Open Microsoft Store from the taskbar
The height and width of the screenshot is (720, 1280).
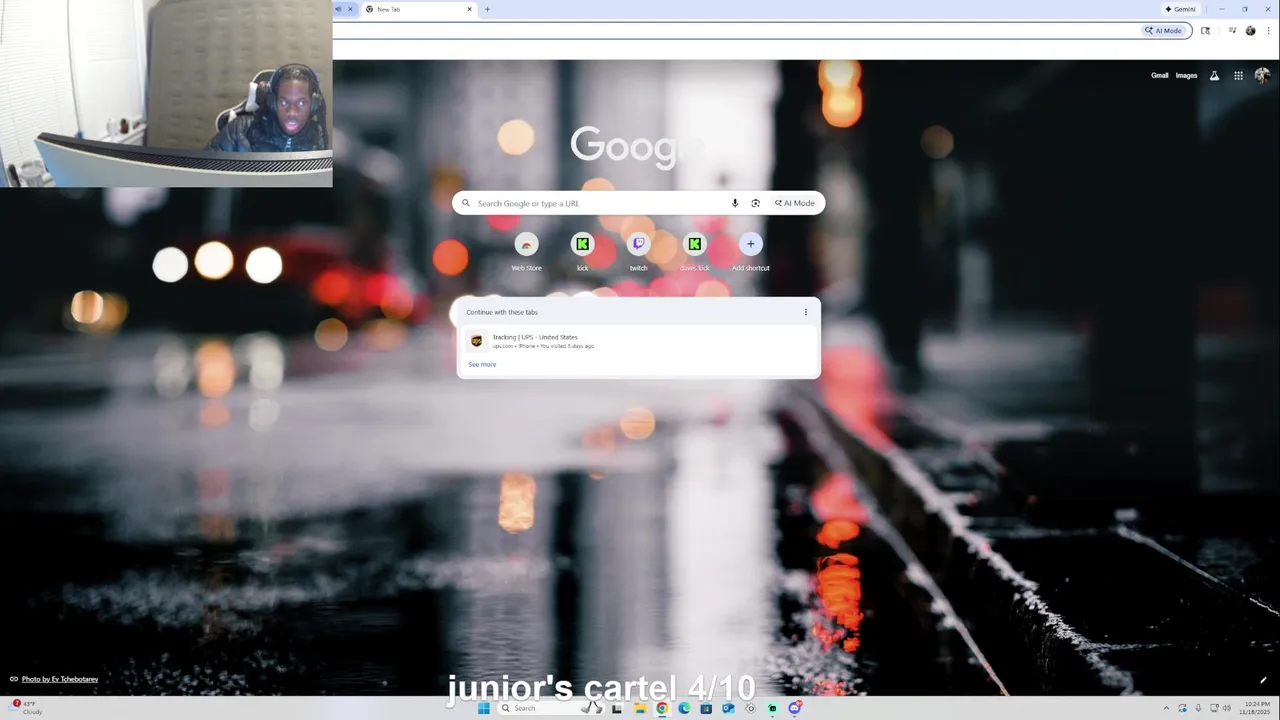(x=706, y=708)
